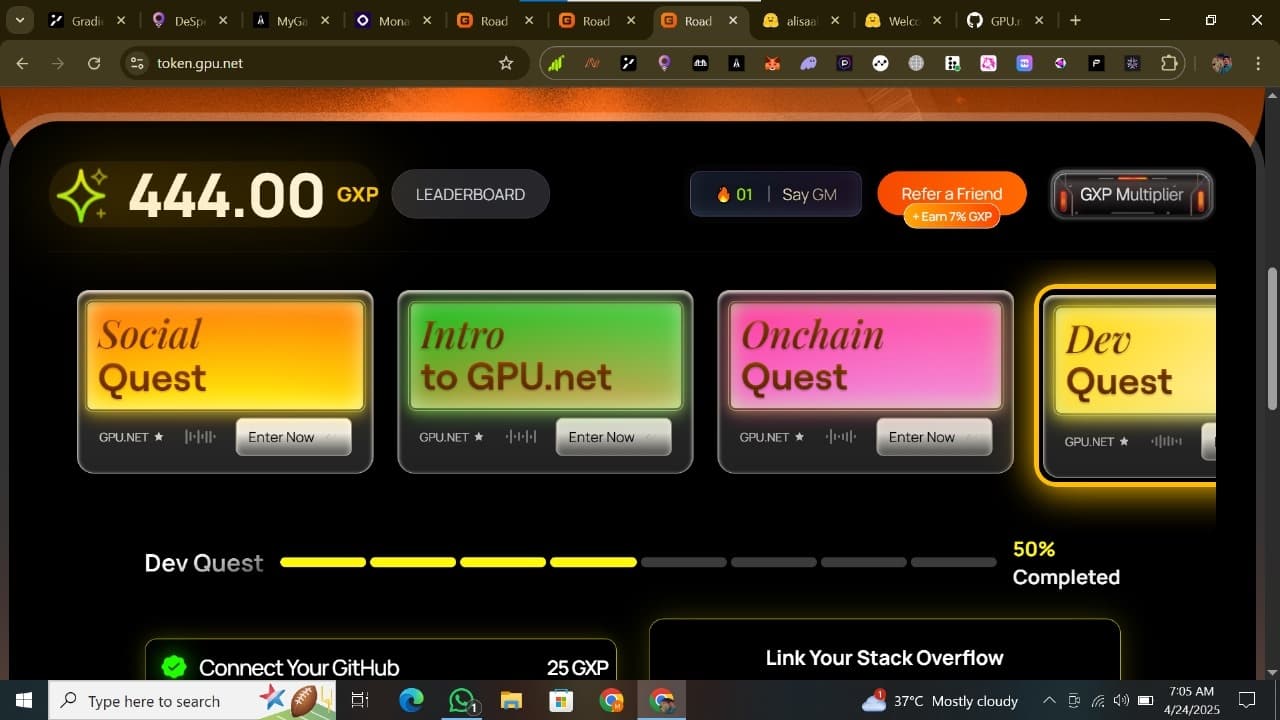Click the GPU.NET star icon on Social Quest
This screenshot has width=1280, height=720.
click(x=160, y=437)
